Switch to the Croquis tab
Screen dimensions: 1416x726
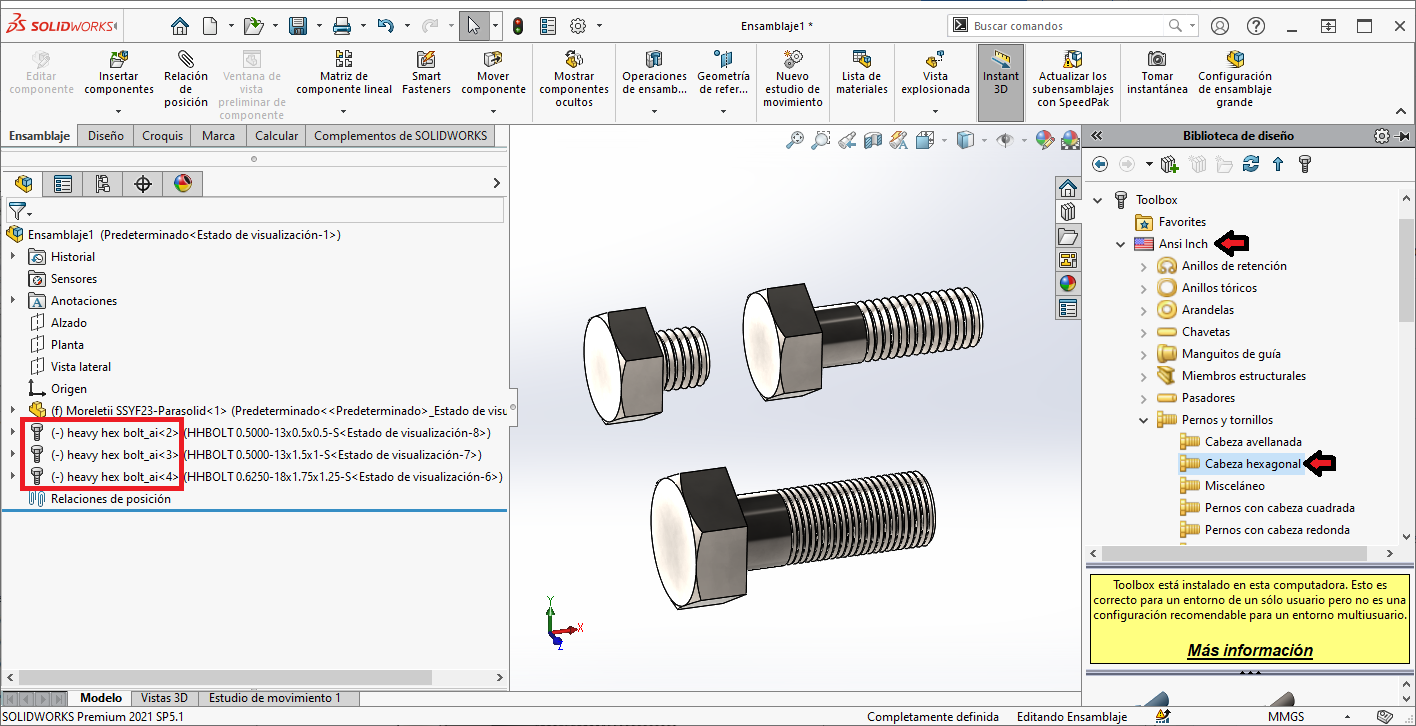[162, 136]
